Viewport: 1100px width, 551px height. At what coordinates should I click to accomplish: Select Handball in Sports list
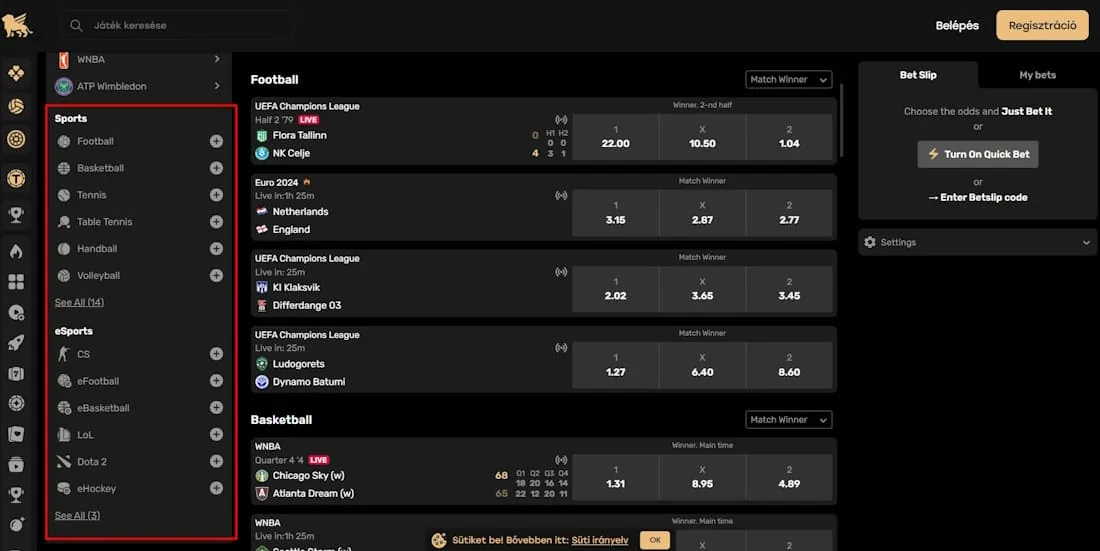point(97,248)
